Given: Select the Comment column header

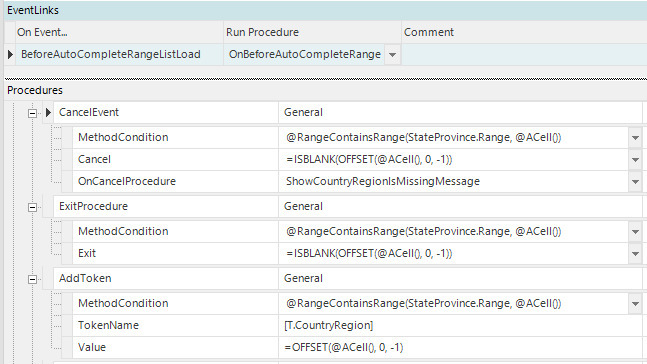Looking at the screenshot, I should [x=524, y=32].
